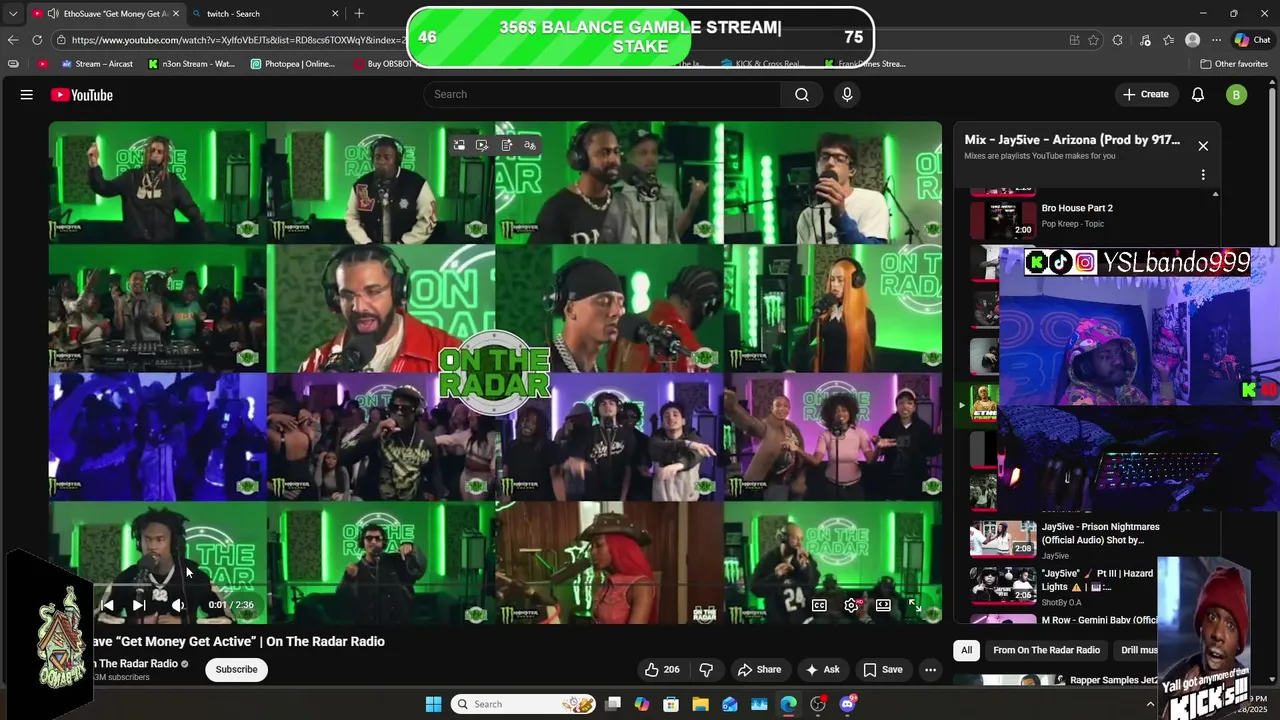The width and height of the screenshot is (1280, 720).
Task: Open n3on Stream bookmark
Action: point(191,63)
